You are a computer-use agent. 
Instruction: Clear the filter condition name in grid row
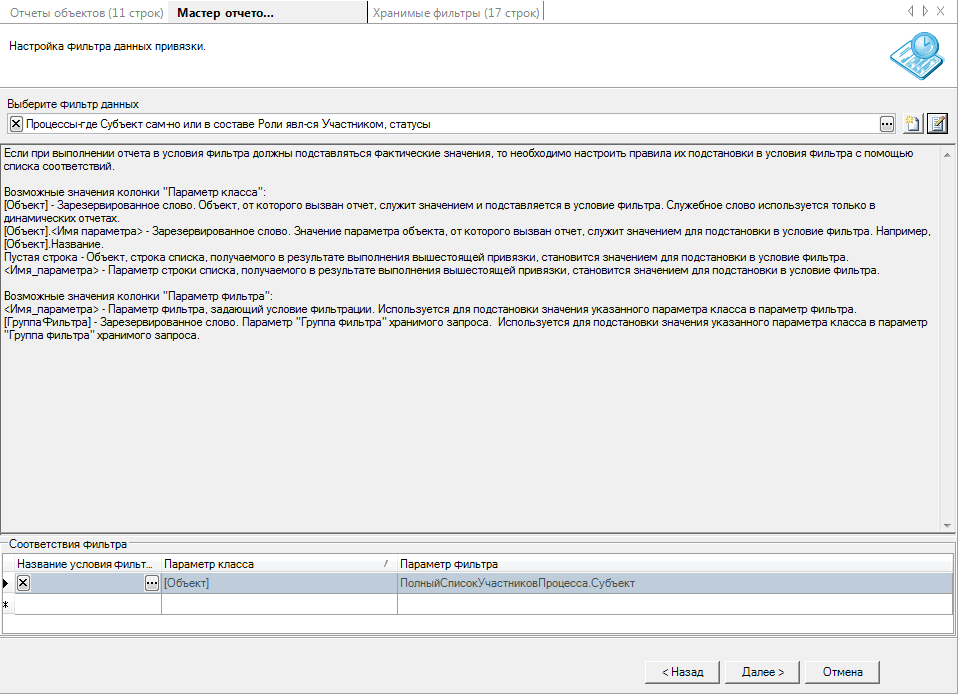(24, 583)
